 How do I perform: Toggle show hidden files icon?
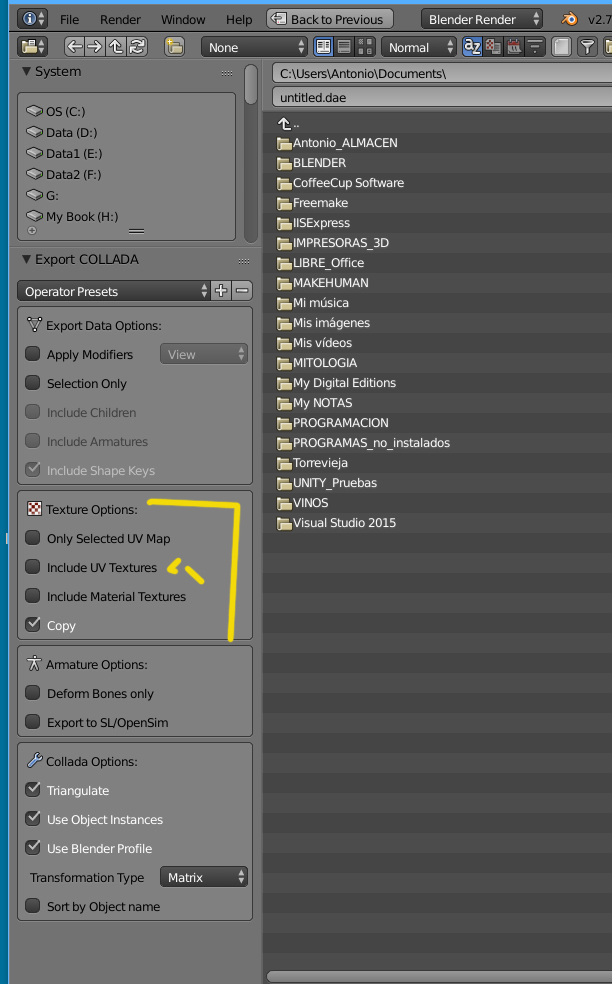[561, 46]
